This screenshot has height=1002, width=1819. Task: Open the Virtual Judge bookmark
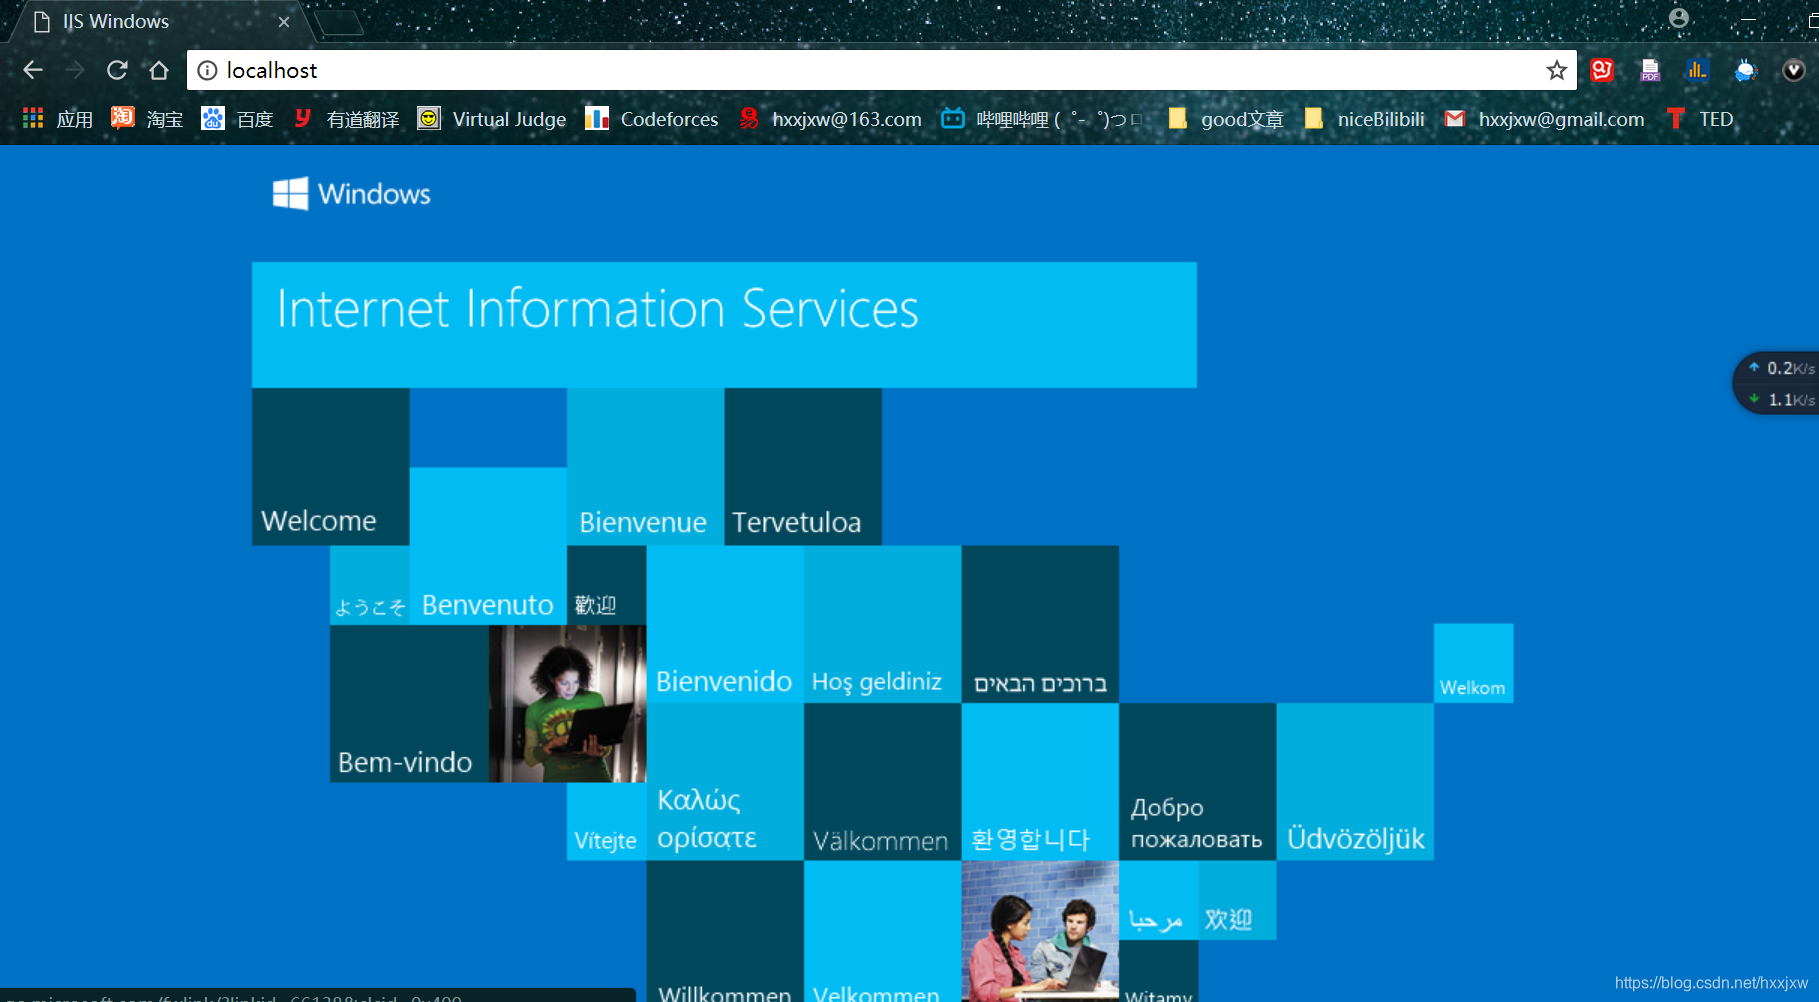coord(491,119)
